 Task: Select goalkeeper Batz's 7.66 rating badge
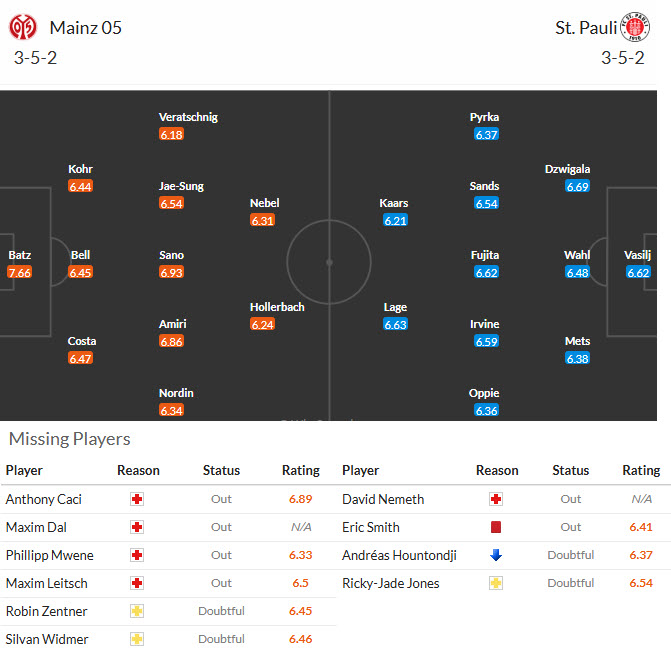19,273
